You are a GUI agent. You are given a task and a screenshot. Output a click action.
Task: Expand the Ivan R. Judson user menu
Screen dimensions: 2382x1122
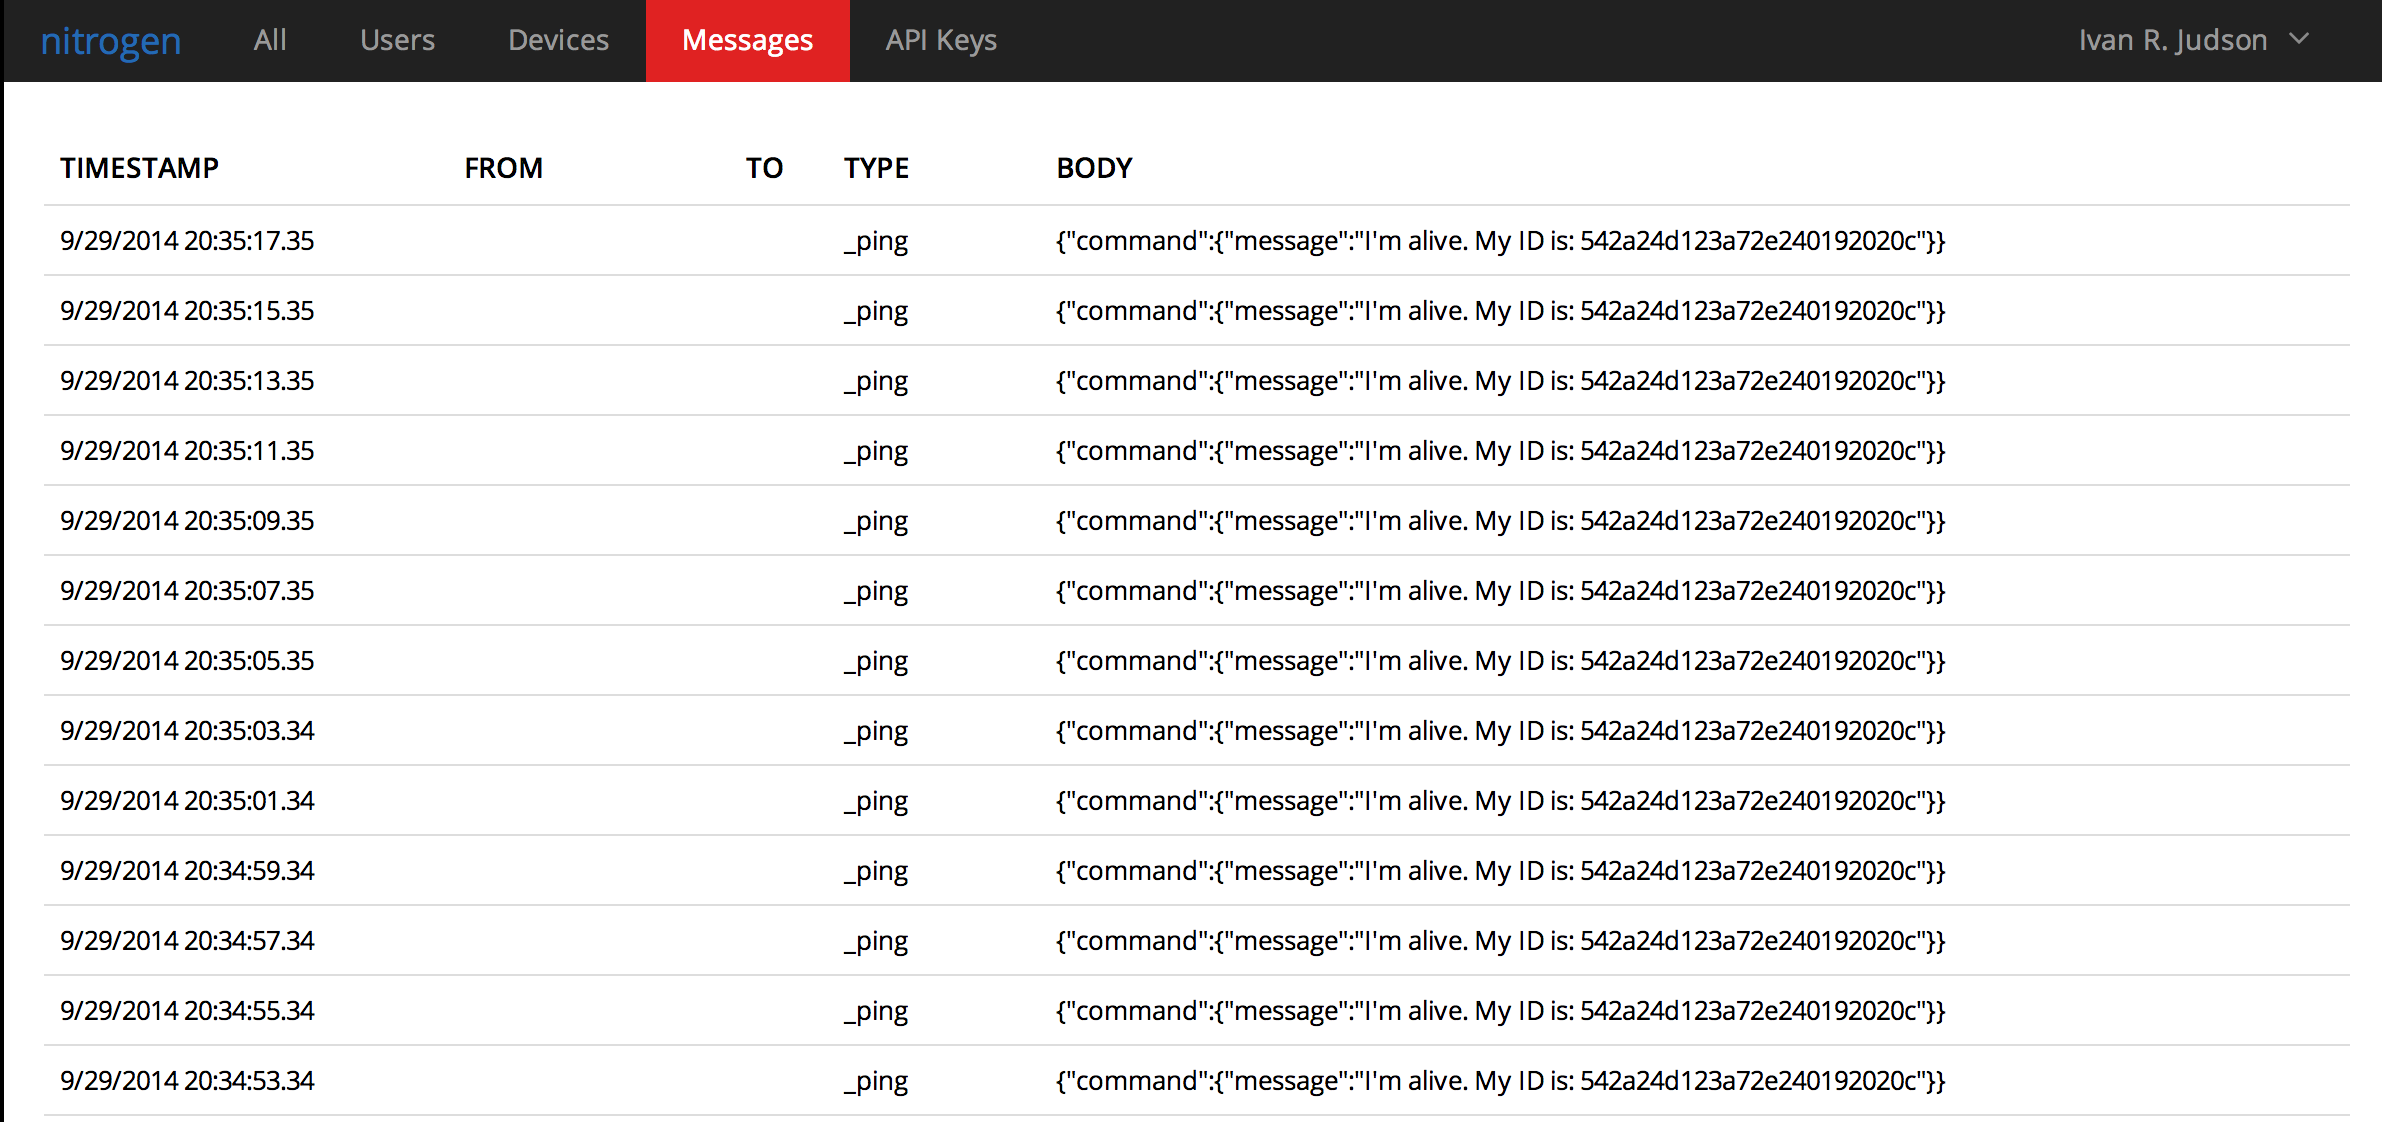[x=2172, y=40]
